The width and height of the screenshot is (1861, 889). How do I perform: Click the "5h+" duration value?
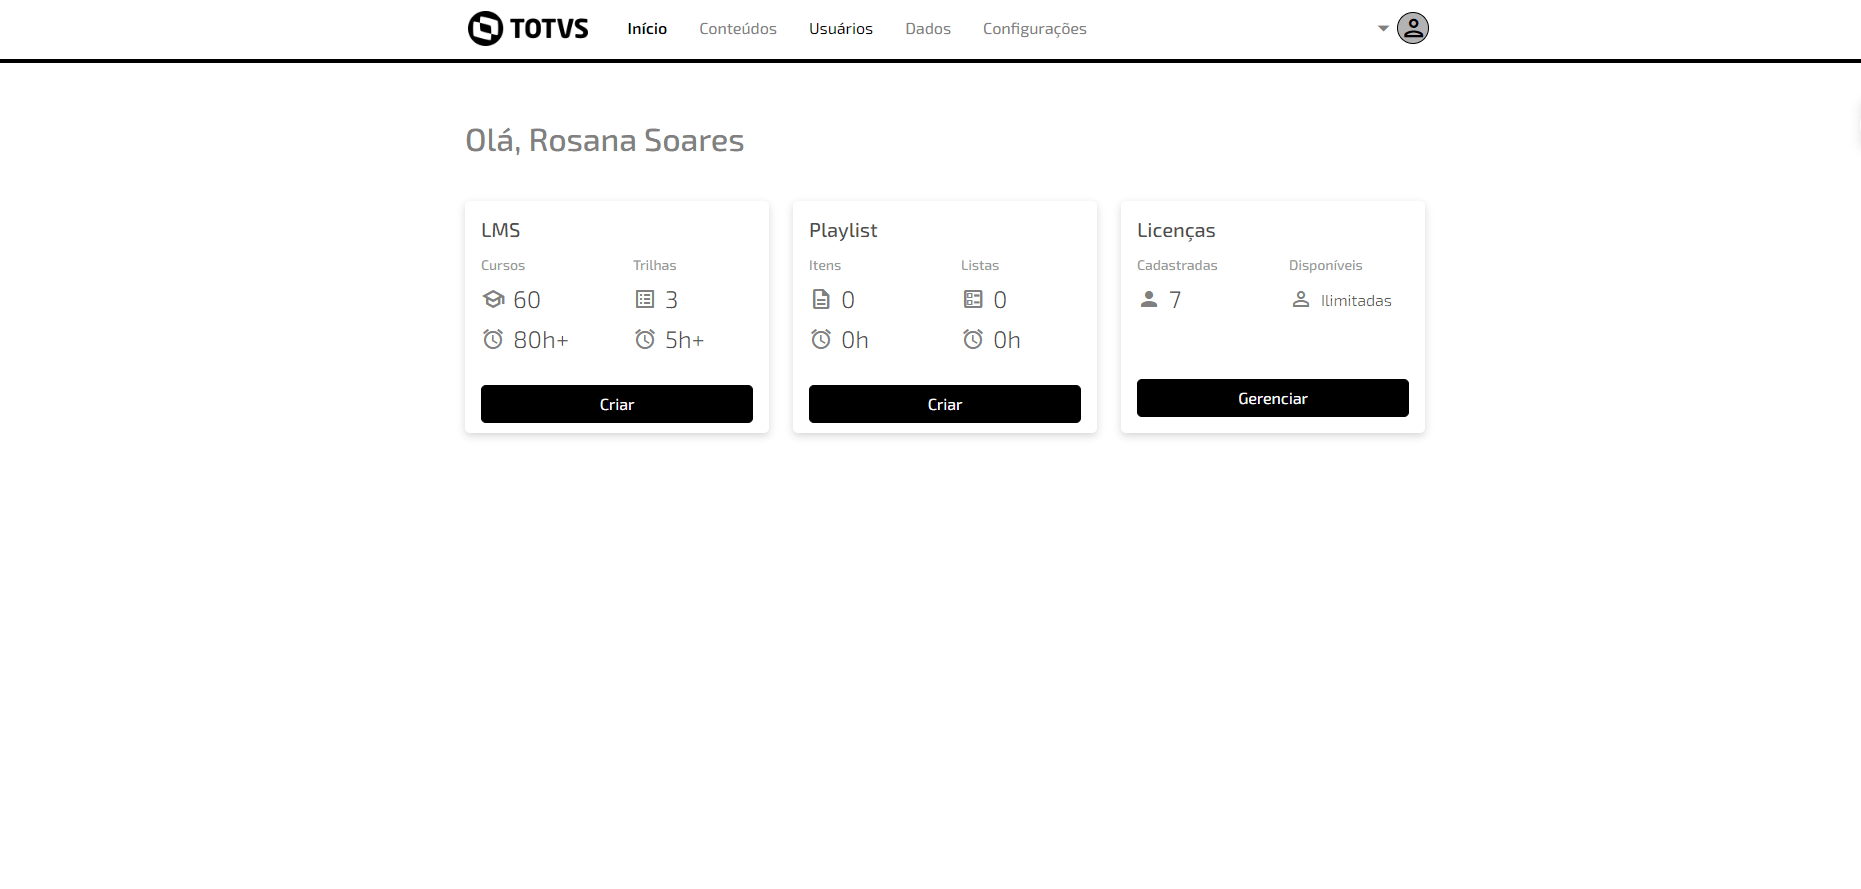click(x=685, y=340)
